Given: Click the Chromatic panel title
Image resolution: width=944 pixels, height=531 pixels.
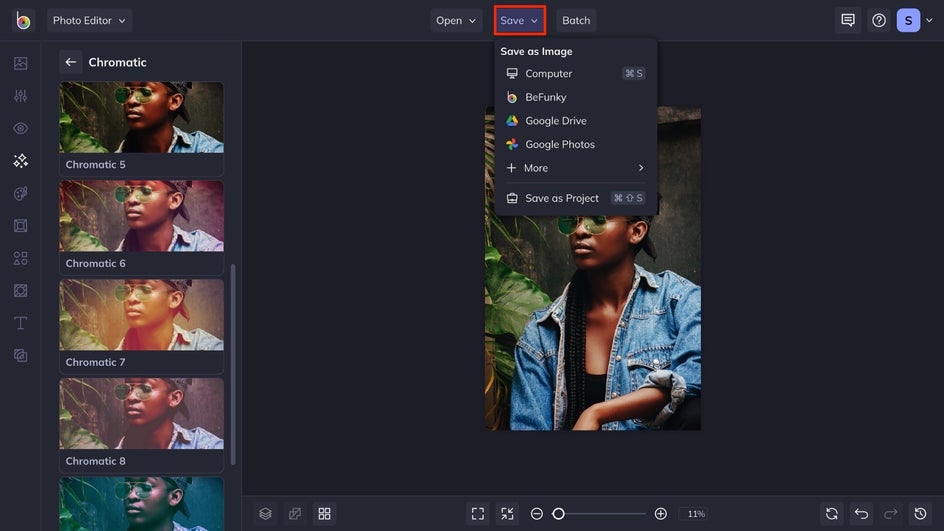Looking at the screenshot, I should pyautogui.click(x=117, y=62).
